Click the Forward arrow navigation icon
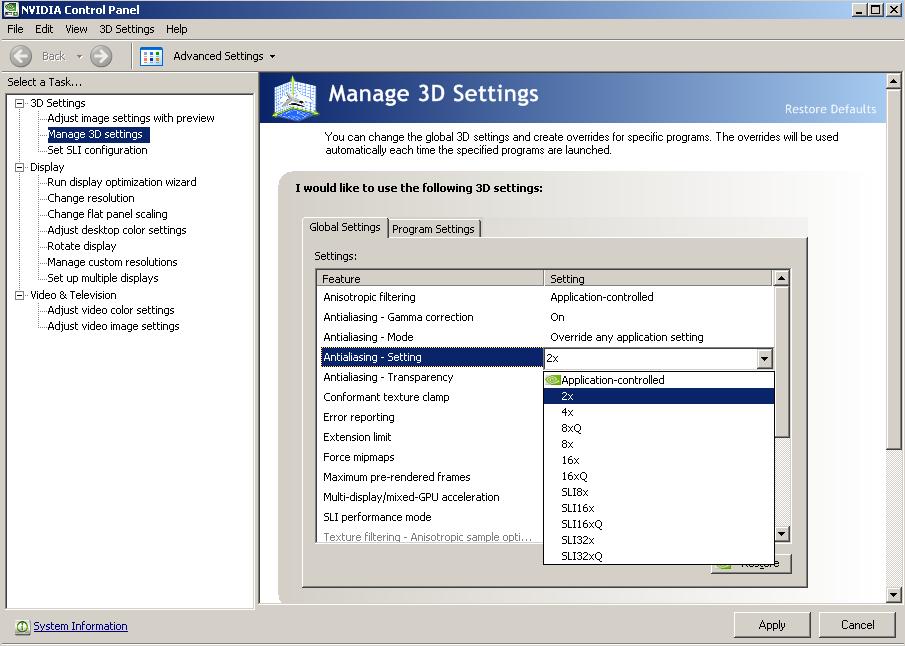The height and width of the screenshot is (646, 905). pyautogui.click(x=101, y=56)
